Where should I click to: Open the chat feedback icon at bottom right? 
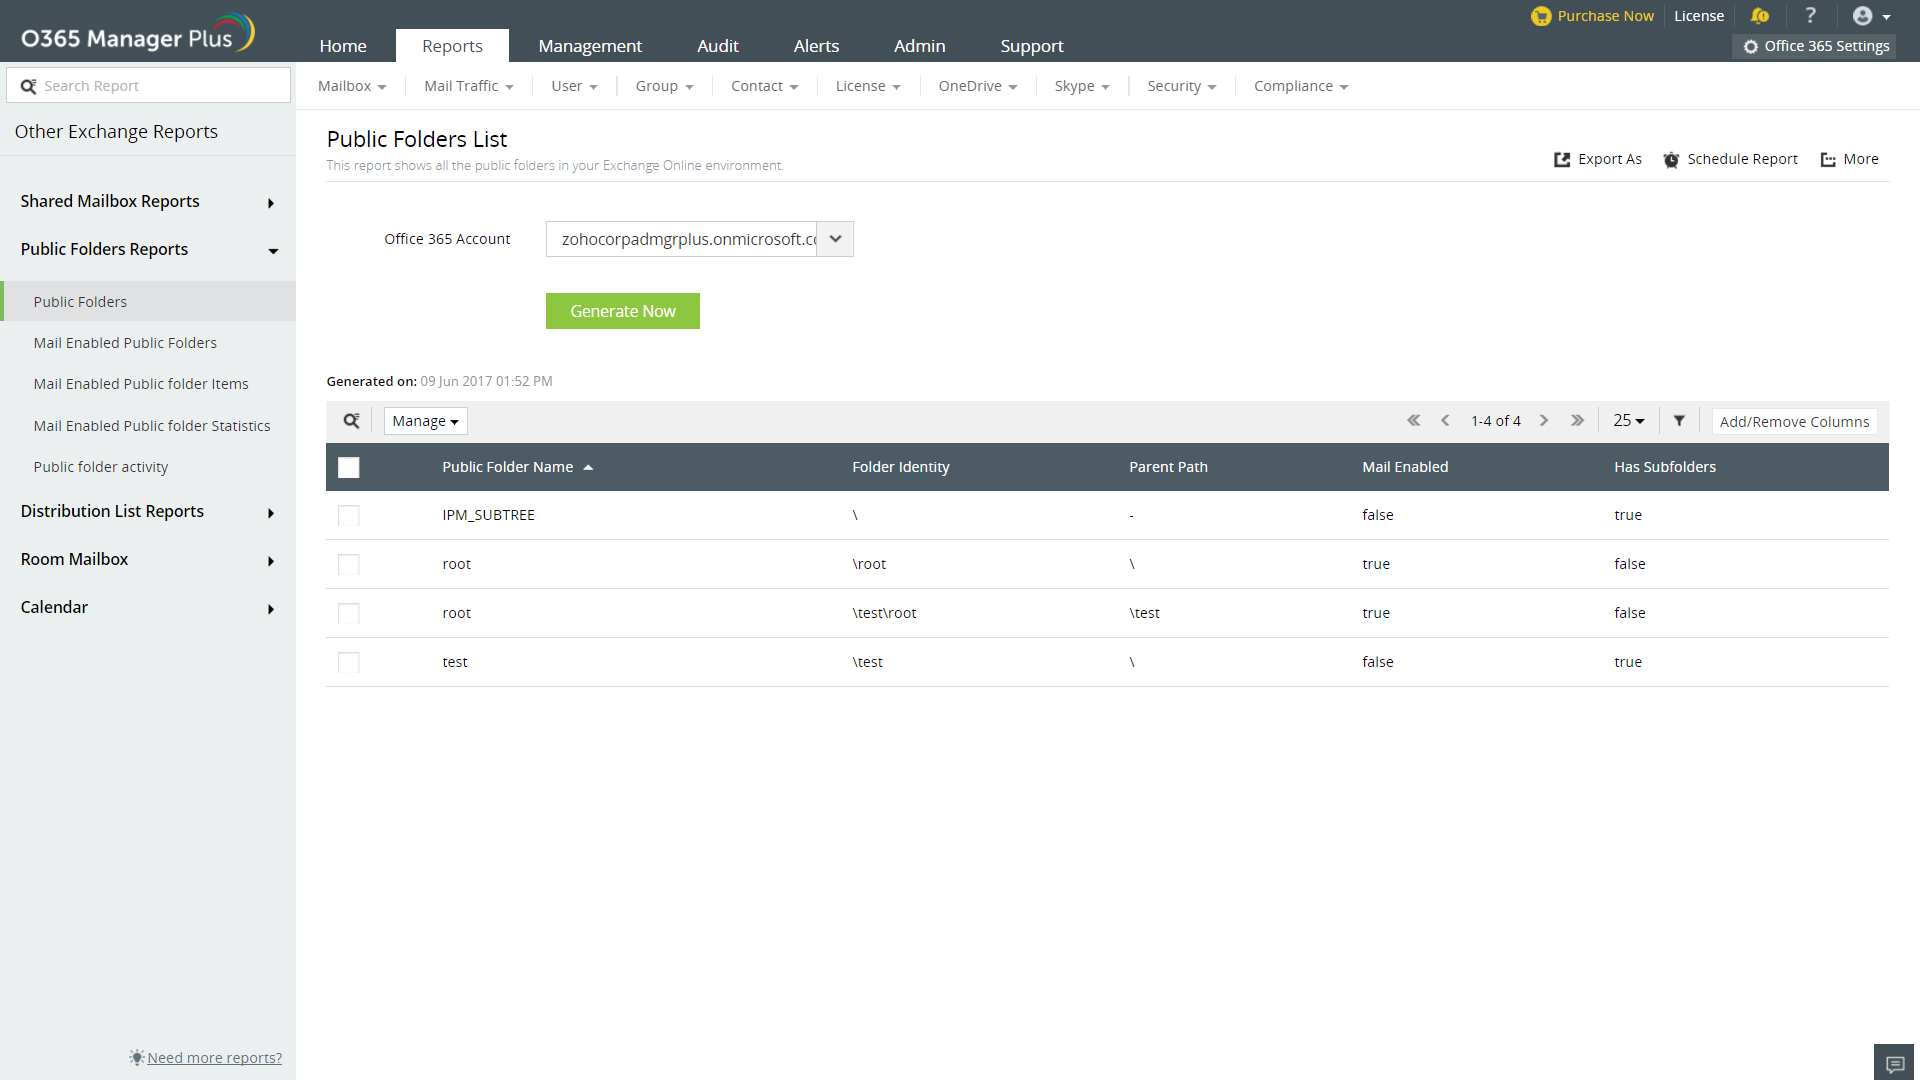point(1894,1063)
